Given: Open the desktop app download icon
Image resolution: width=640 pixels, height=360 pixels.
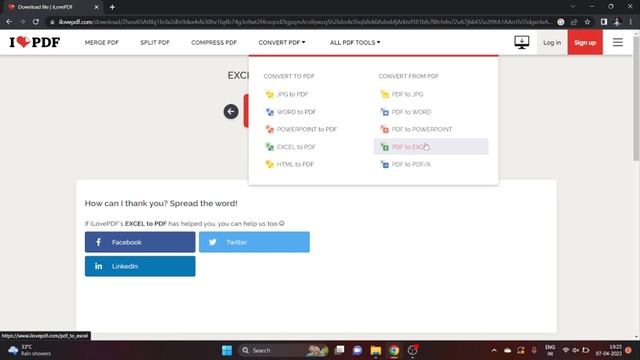Looking at the screenshot, I should click(522, 42).
